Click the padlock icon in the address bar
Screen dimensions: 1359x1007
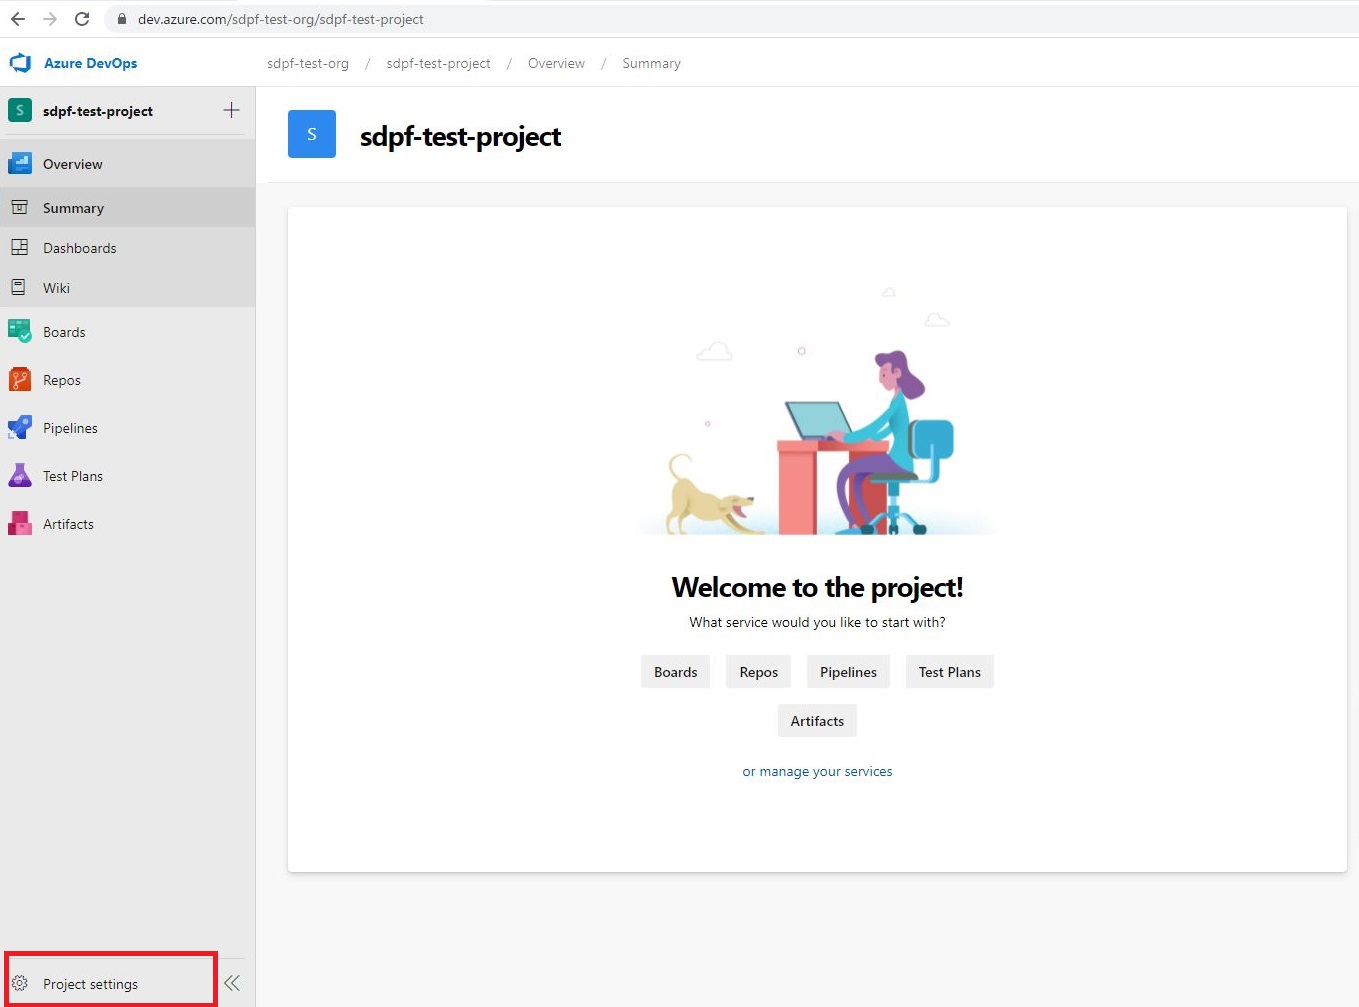tap(122, 19)
